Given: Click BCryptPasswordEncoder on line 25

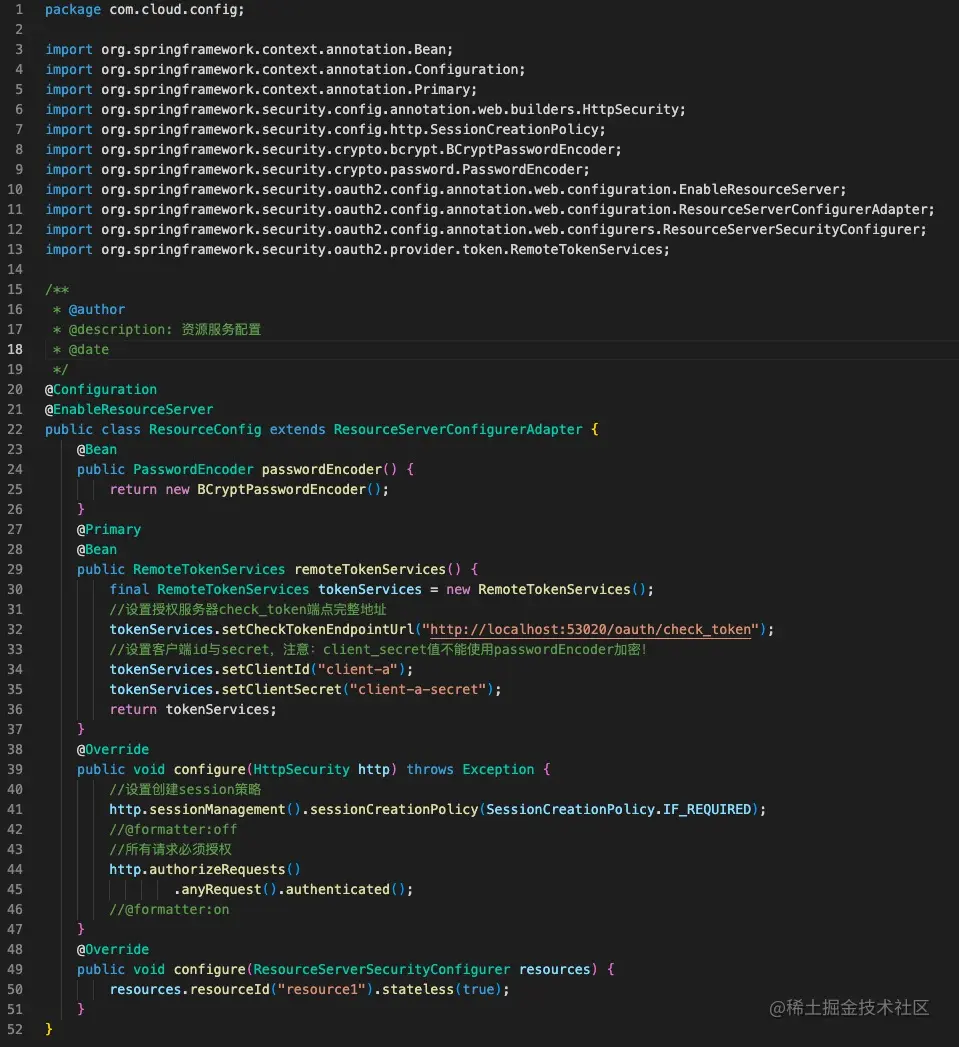Looking at the screenshot, I should (282, 489).
